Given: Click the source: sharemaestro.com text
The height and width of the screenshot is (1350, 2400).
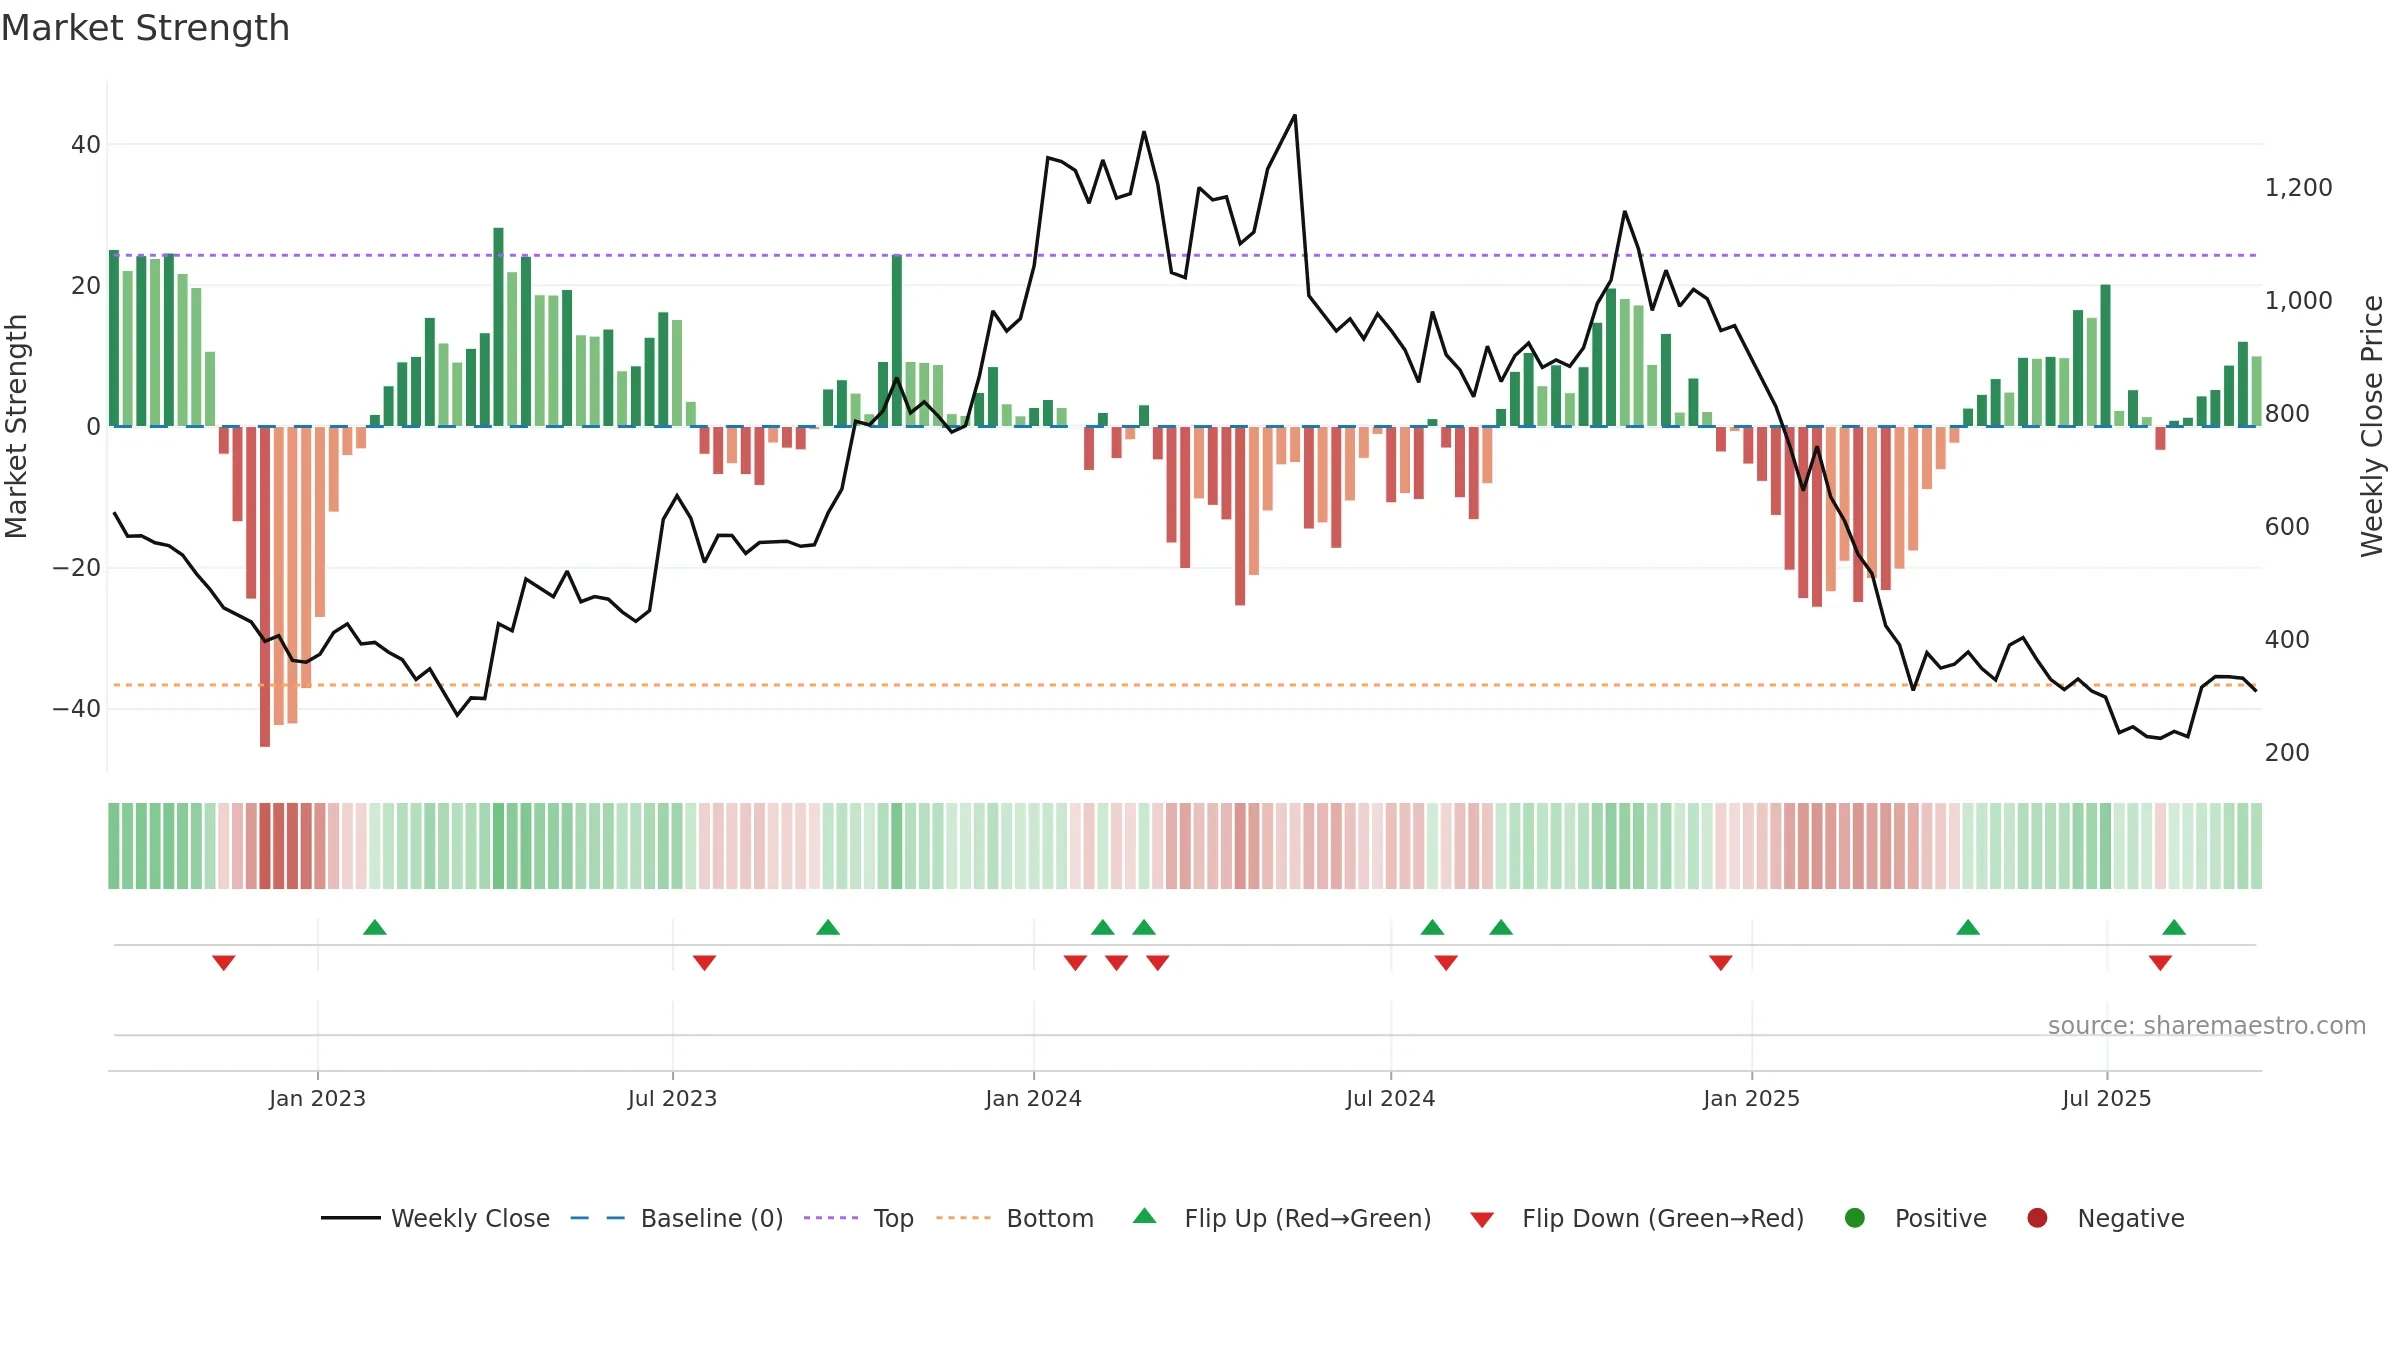Looking at the screenshot, I should [x=2207, y=1026].
